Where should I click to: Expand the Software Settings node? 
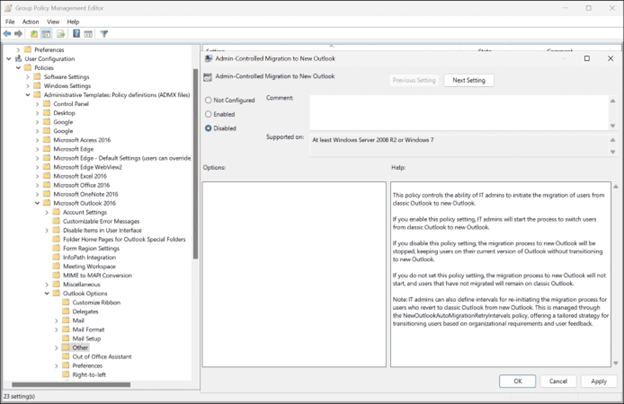click(x=28, y=77)
